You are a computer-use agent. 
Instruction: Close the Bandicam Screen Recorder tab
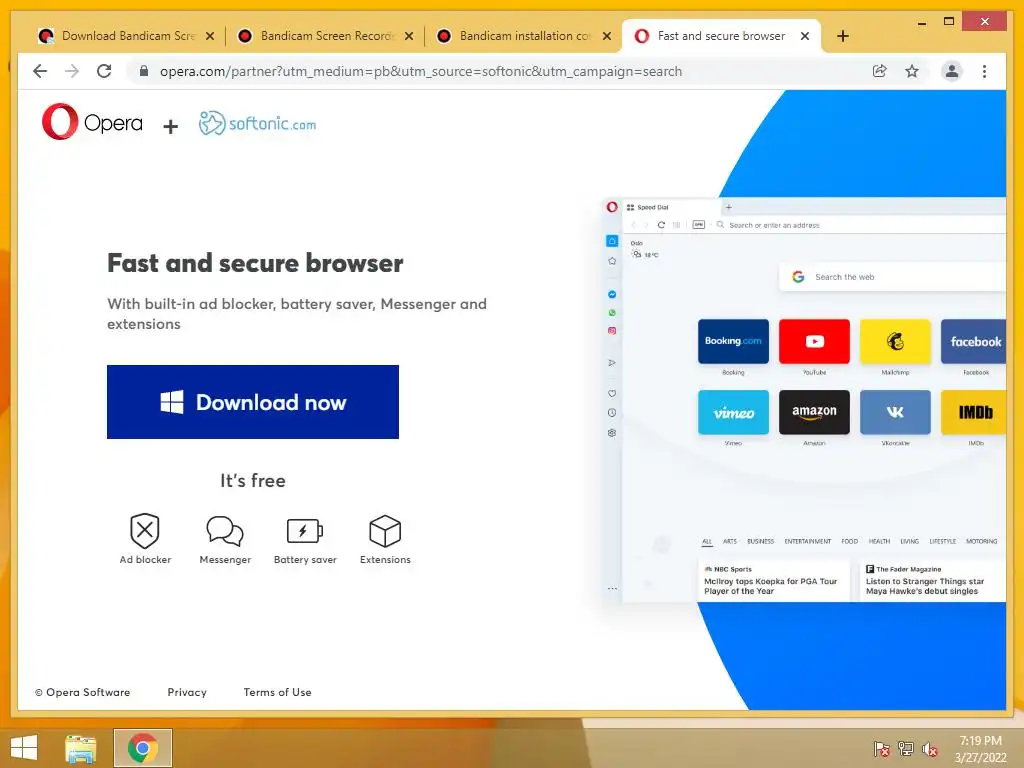pos(409,36)
